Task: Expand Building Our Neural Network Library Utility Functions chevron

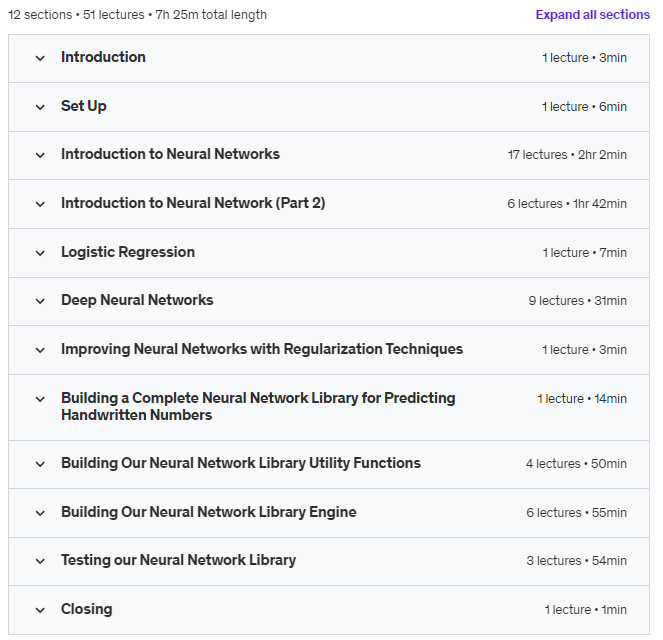Action: click(x=40, y=464)
